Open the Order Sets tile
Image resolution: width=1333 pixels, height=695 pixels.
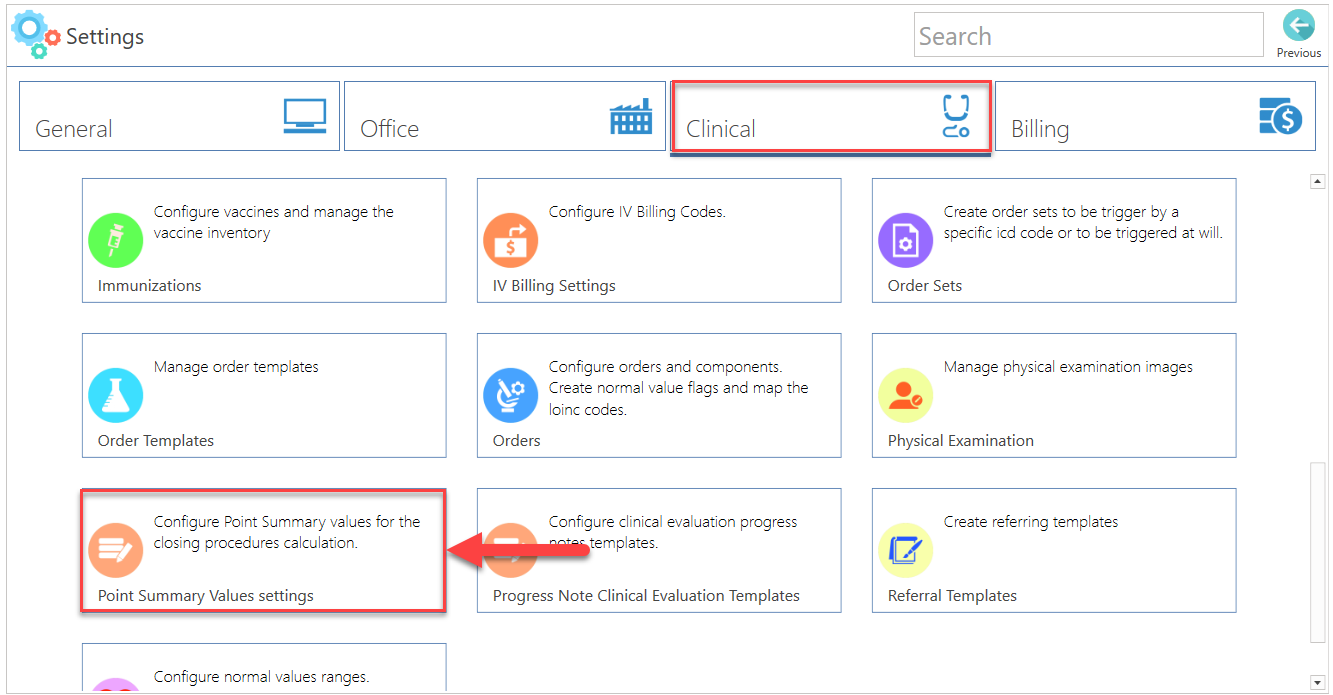[x=1054, y=240]
